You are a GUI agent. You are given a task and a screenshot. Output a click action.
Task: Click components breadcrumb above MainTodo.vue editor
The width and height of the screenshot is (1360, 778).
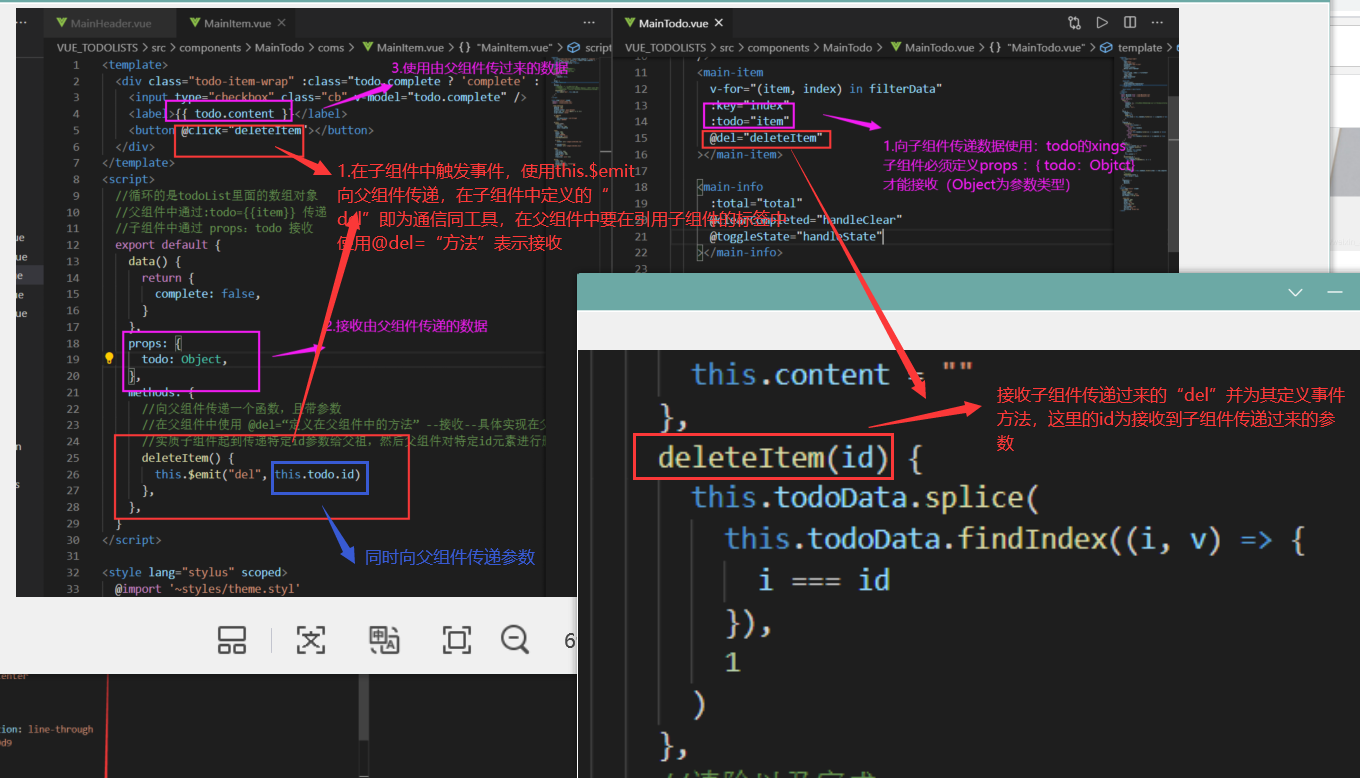point(779,47)
